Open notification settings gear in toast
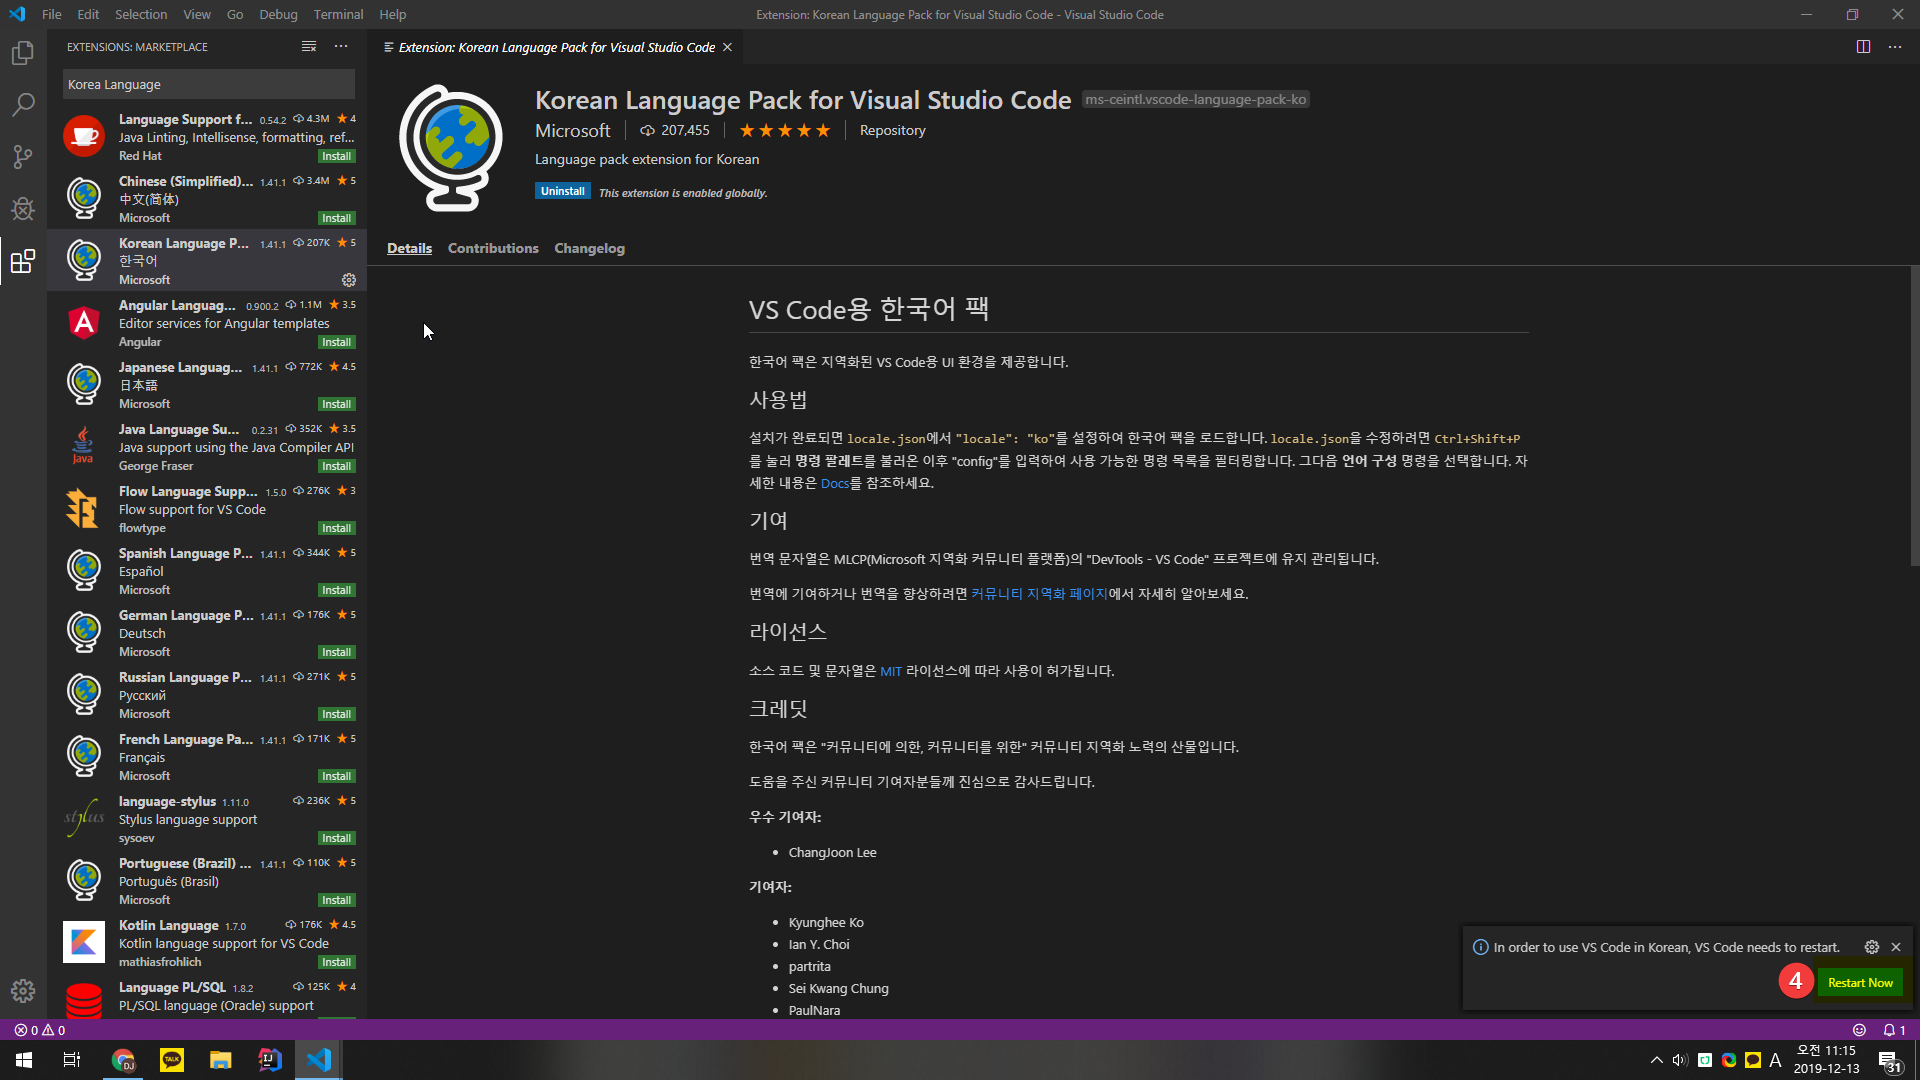The height and width of the screenshot is (1080, 1920). click(1871, 947)
